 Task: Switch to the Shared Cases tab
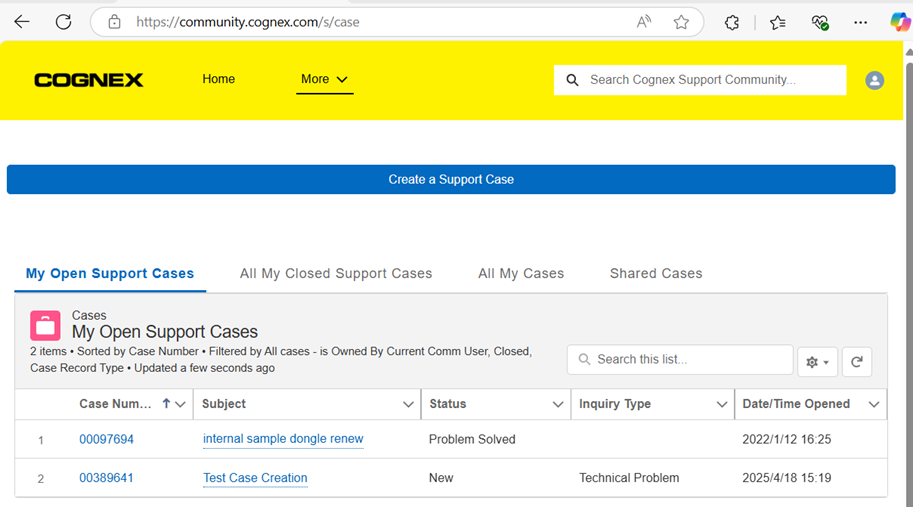tap(656, 274)
